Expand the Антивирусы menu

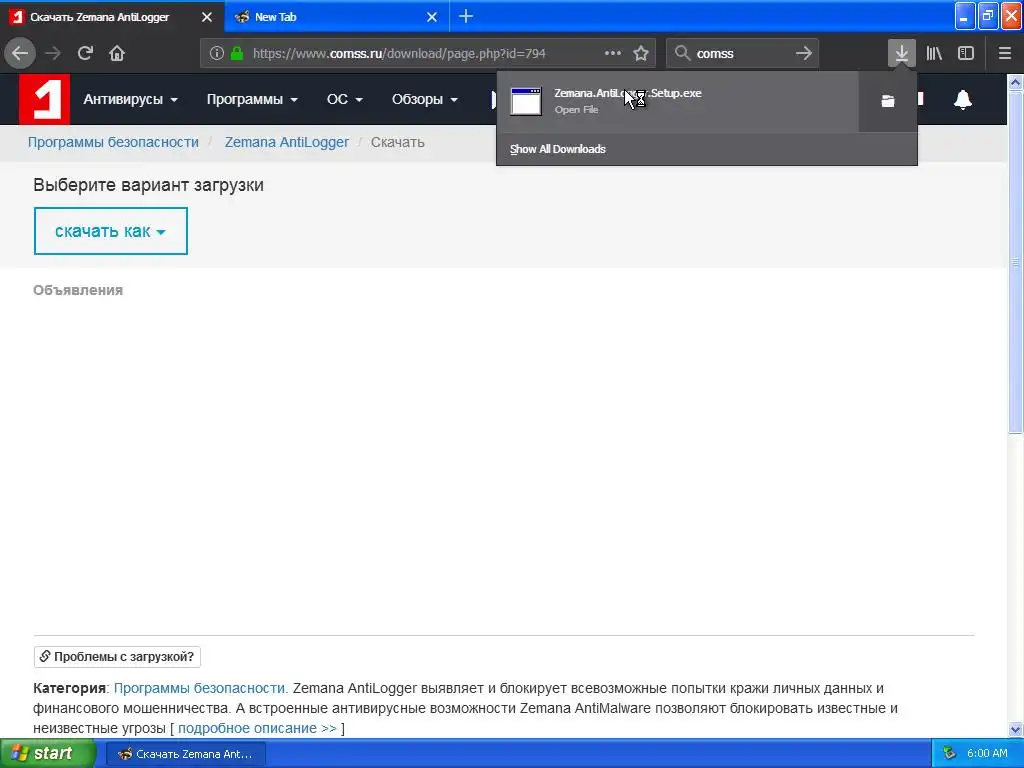131,99
